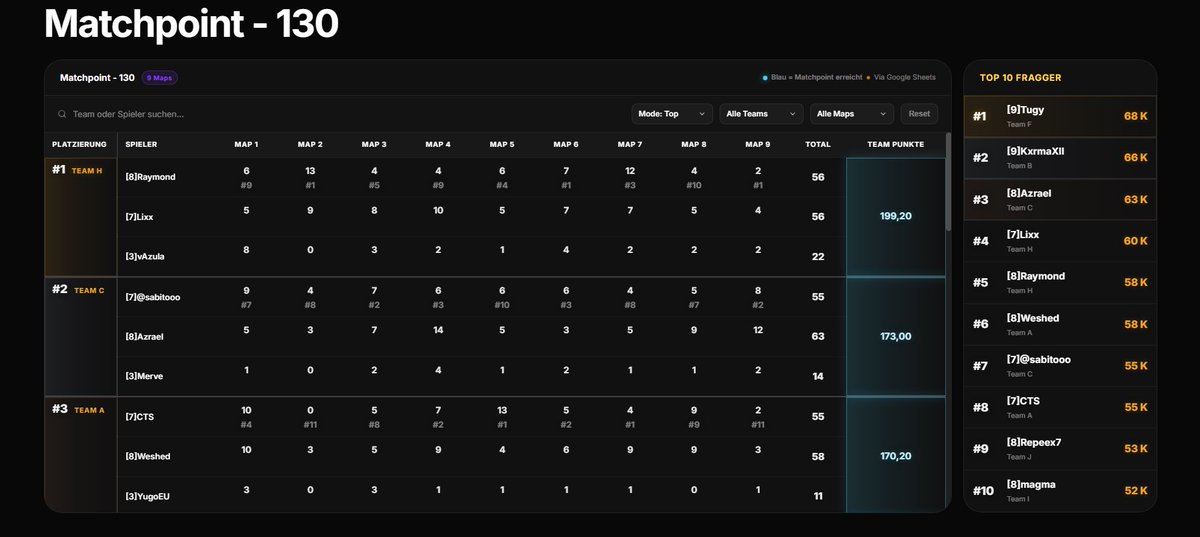Click the 68 K score for Tugy
This screenshot has height=537, width=1200.
click(1136, 116)
